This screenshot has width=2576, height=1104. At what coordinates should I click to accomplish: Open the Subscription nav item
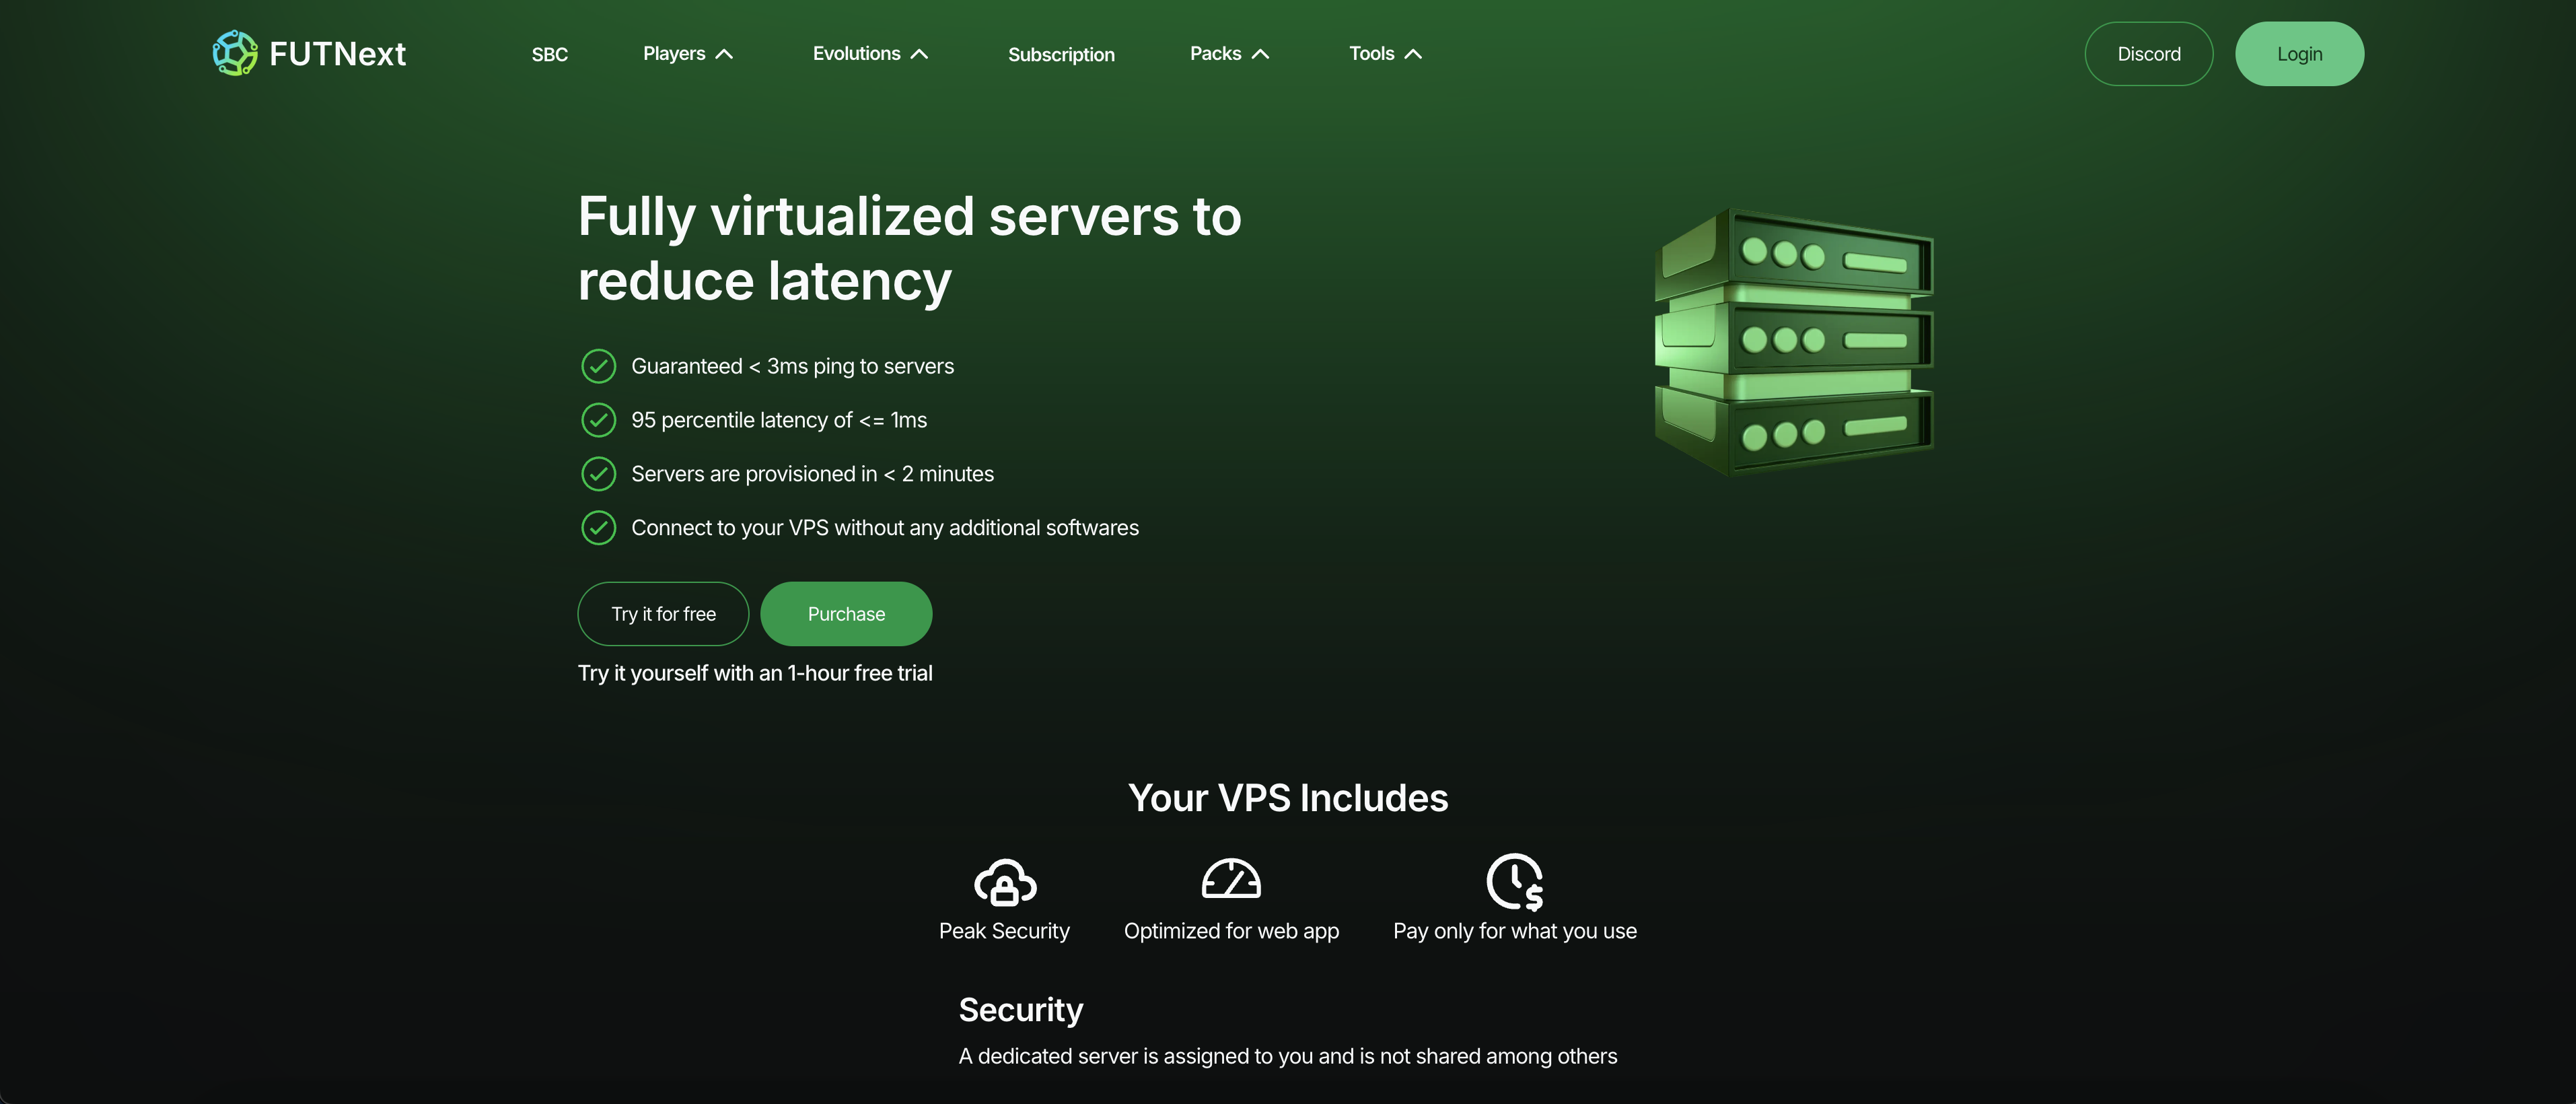point(1061,55)
